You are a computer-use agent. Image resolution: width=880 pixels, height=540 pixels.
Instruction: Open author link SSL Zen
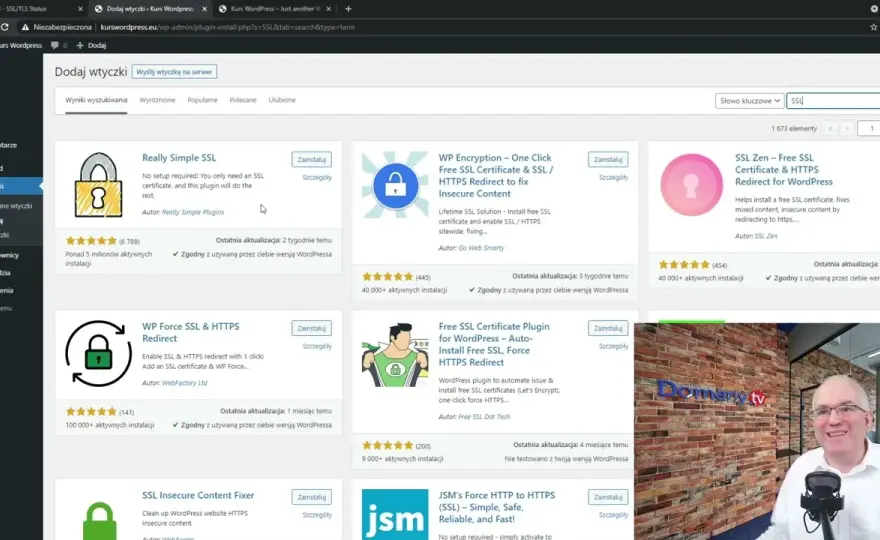pos(766,236)
